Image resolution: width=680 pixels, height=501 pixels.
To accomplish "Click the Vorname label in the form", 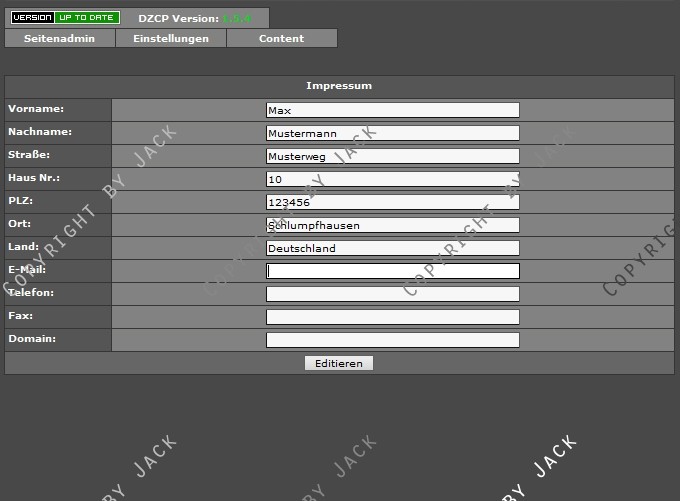I will 36,108.
